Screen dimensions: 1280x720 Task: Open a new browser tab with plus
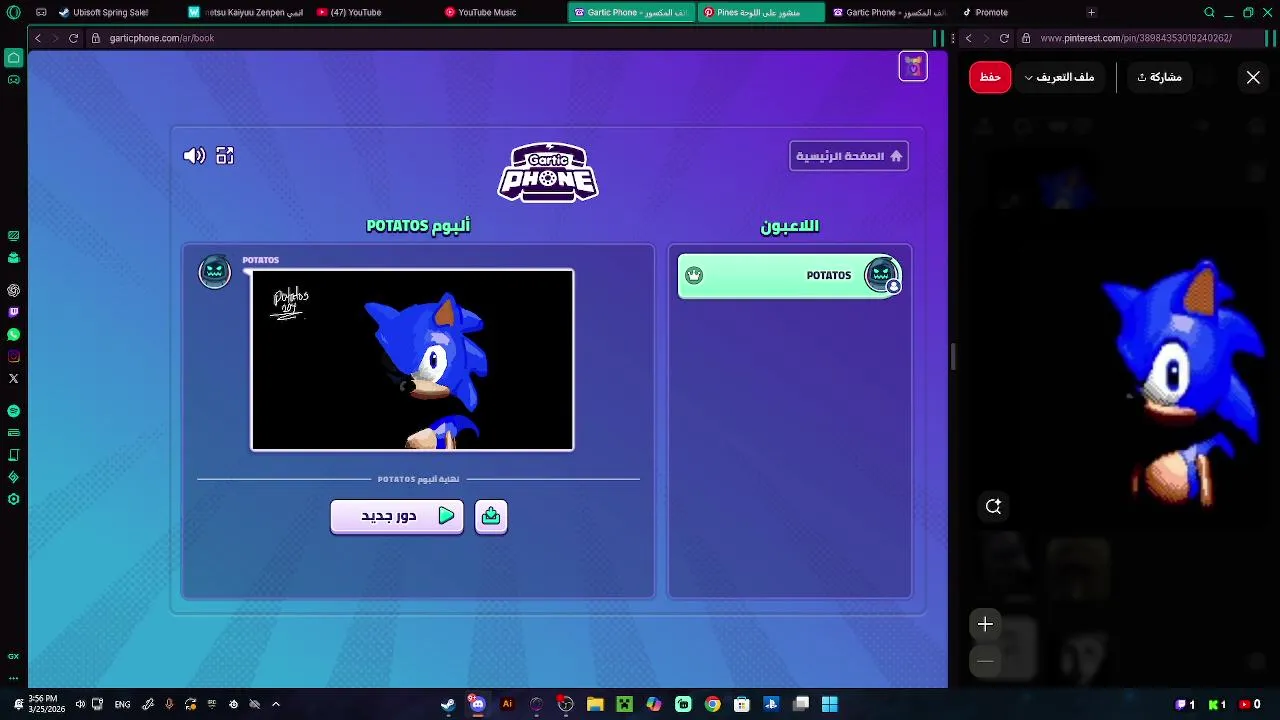point(1091,13)
